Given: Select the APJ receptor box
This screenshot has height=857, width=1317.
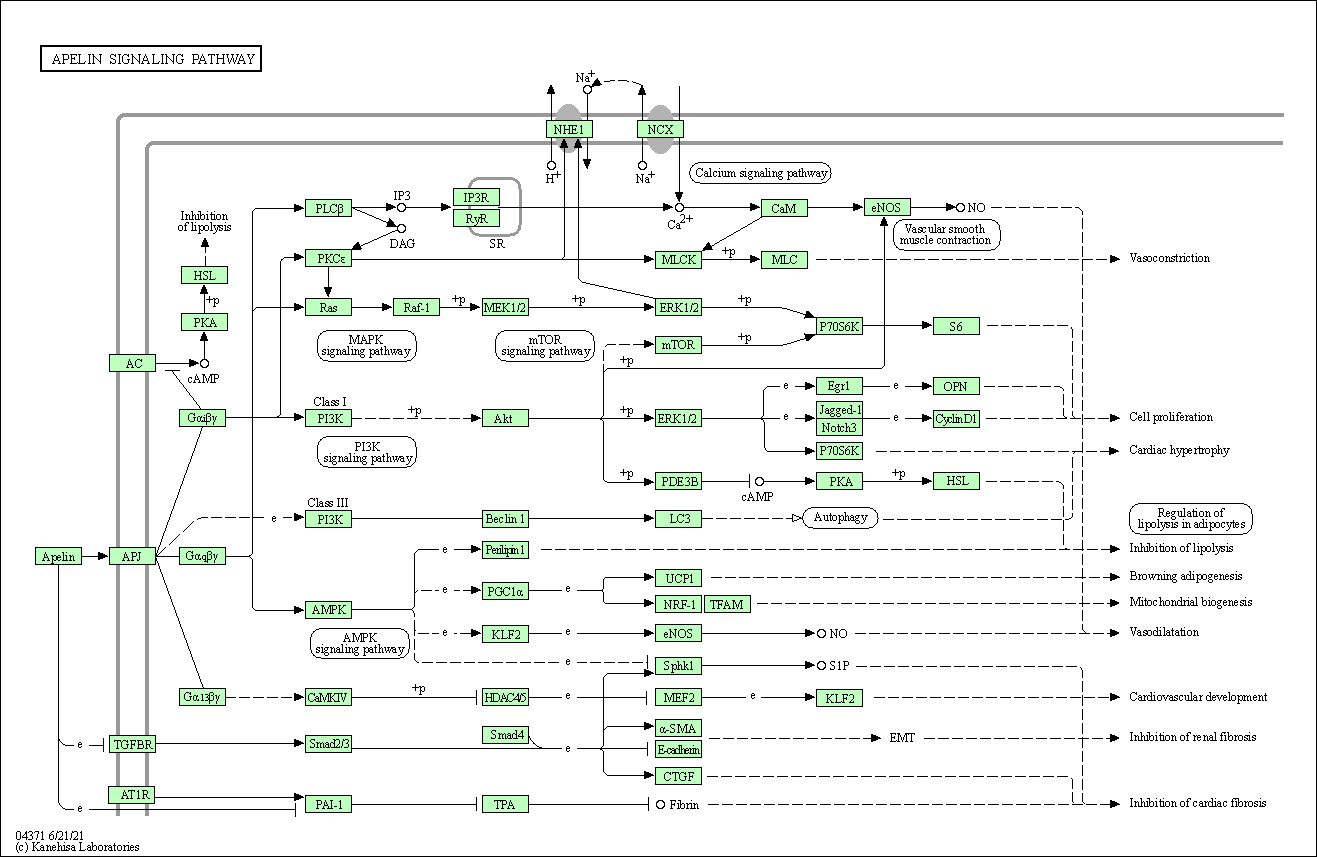Looking at the screenshot, I should tap(132, 556).
